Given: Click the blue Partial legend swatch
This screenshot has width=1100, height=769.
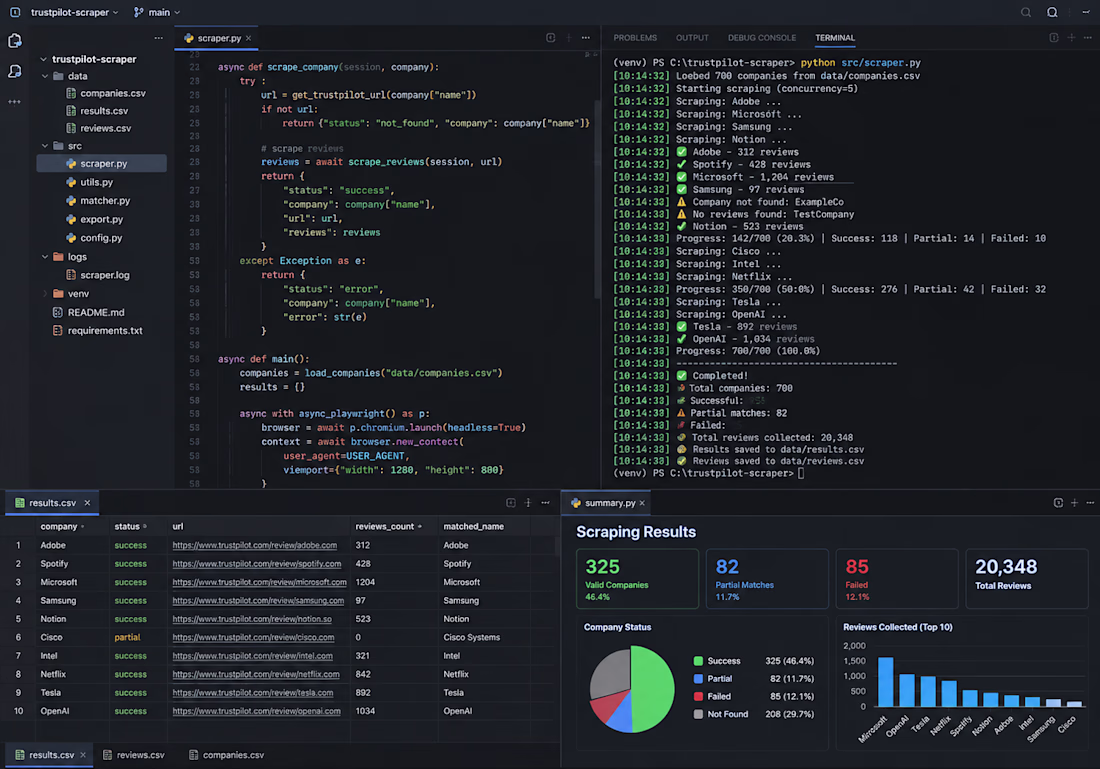Looking at the screenshot, I should click(x=698, y=678).
